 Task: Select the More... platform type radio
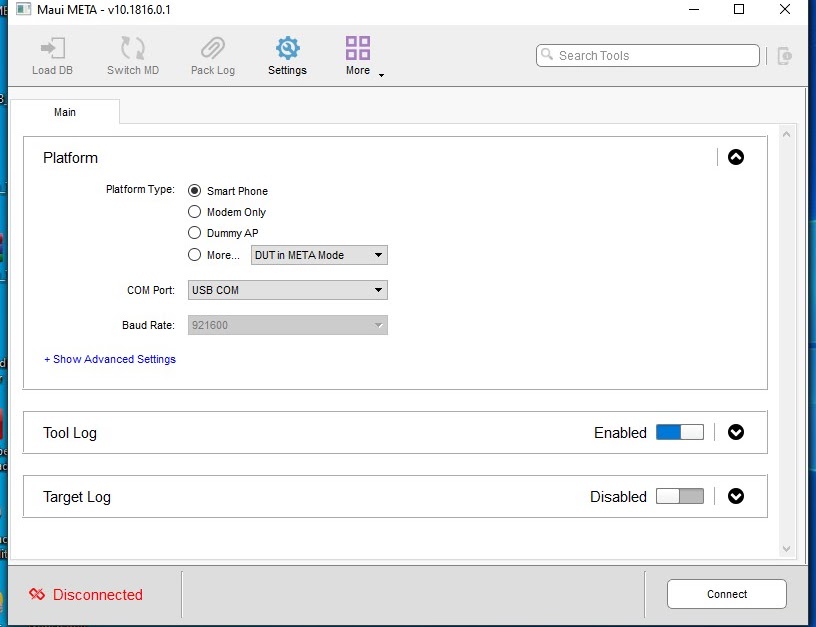[194, 254]
